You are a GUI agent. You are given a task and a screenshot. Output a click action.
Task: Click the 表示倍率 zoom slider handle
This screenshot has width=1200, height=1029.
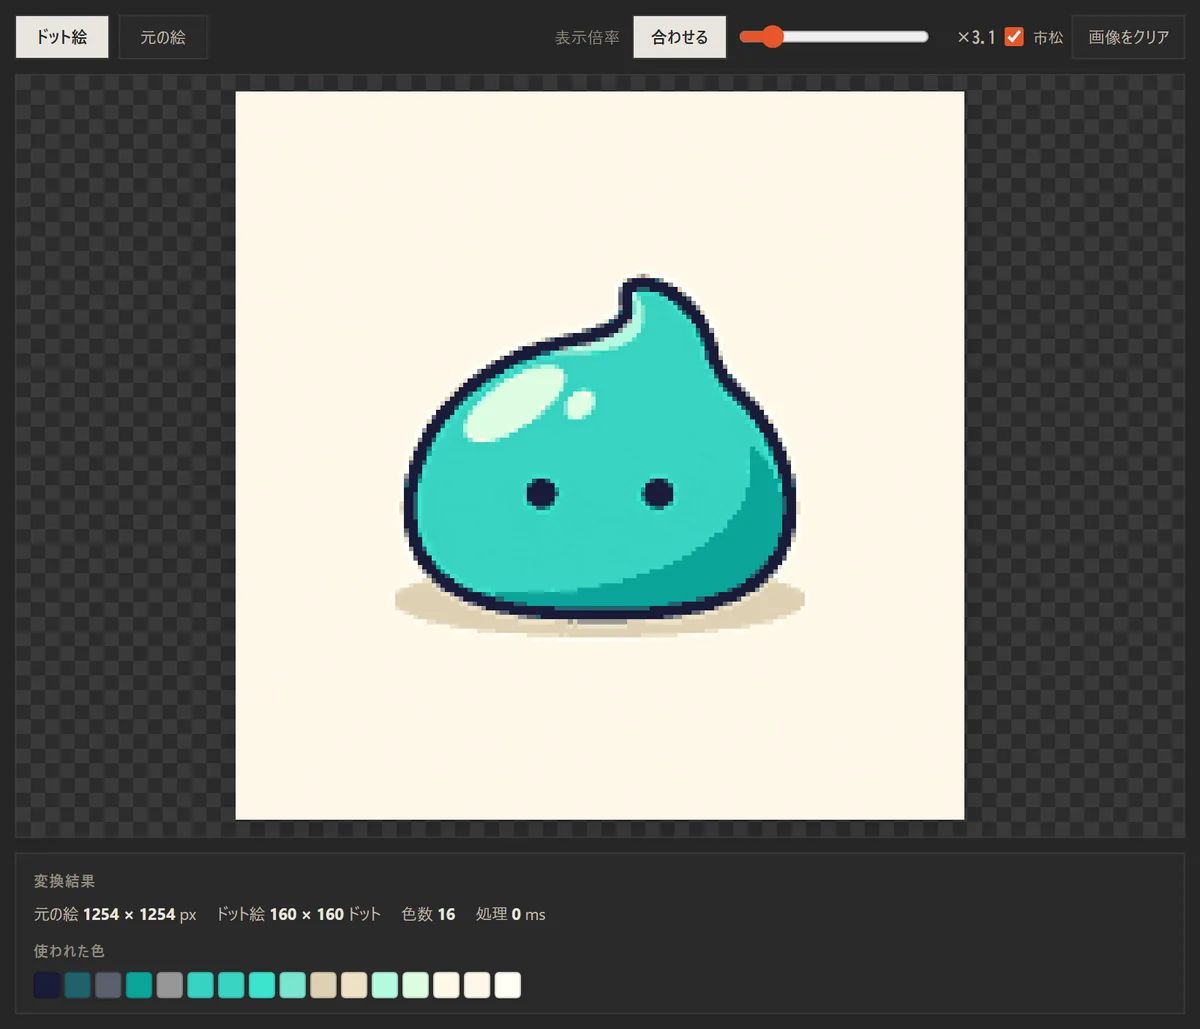[772, 37]
